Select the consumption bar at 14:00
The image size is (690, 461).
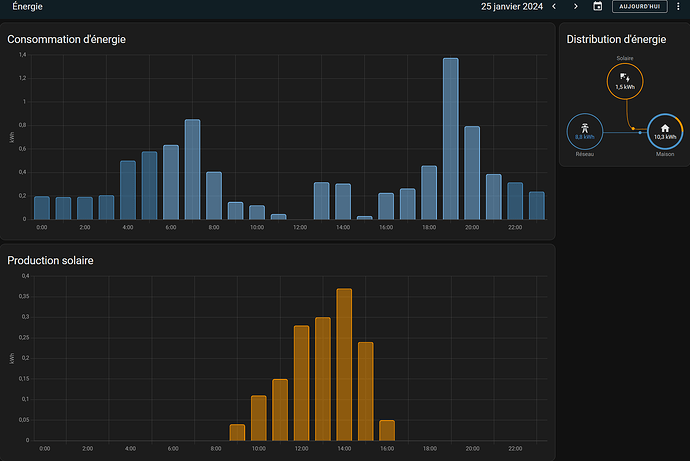click(x=343, y=201)
